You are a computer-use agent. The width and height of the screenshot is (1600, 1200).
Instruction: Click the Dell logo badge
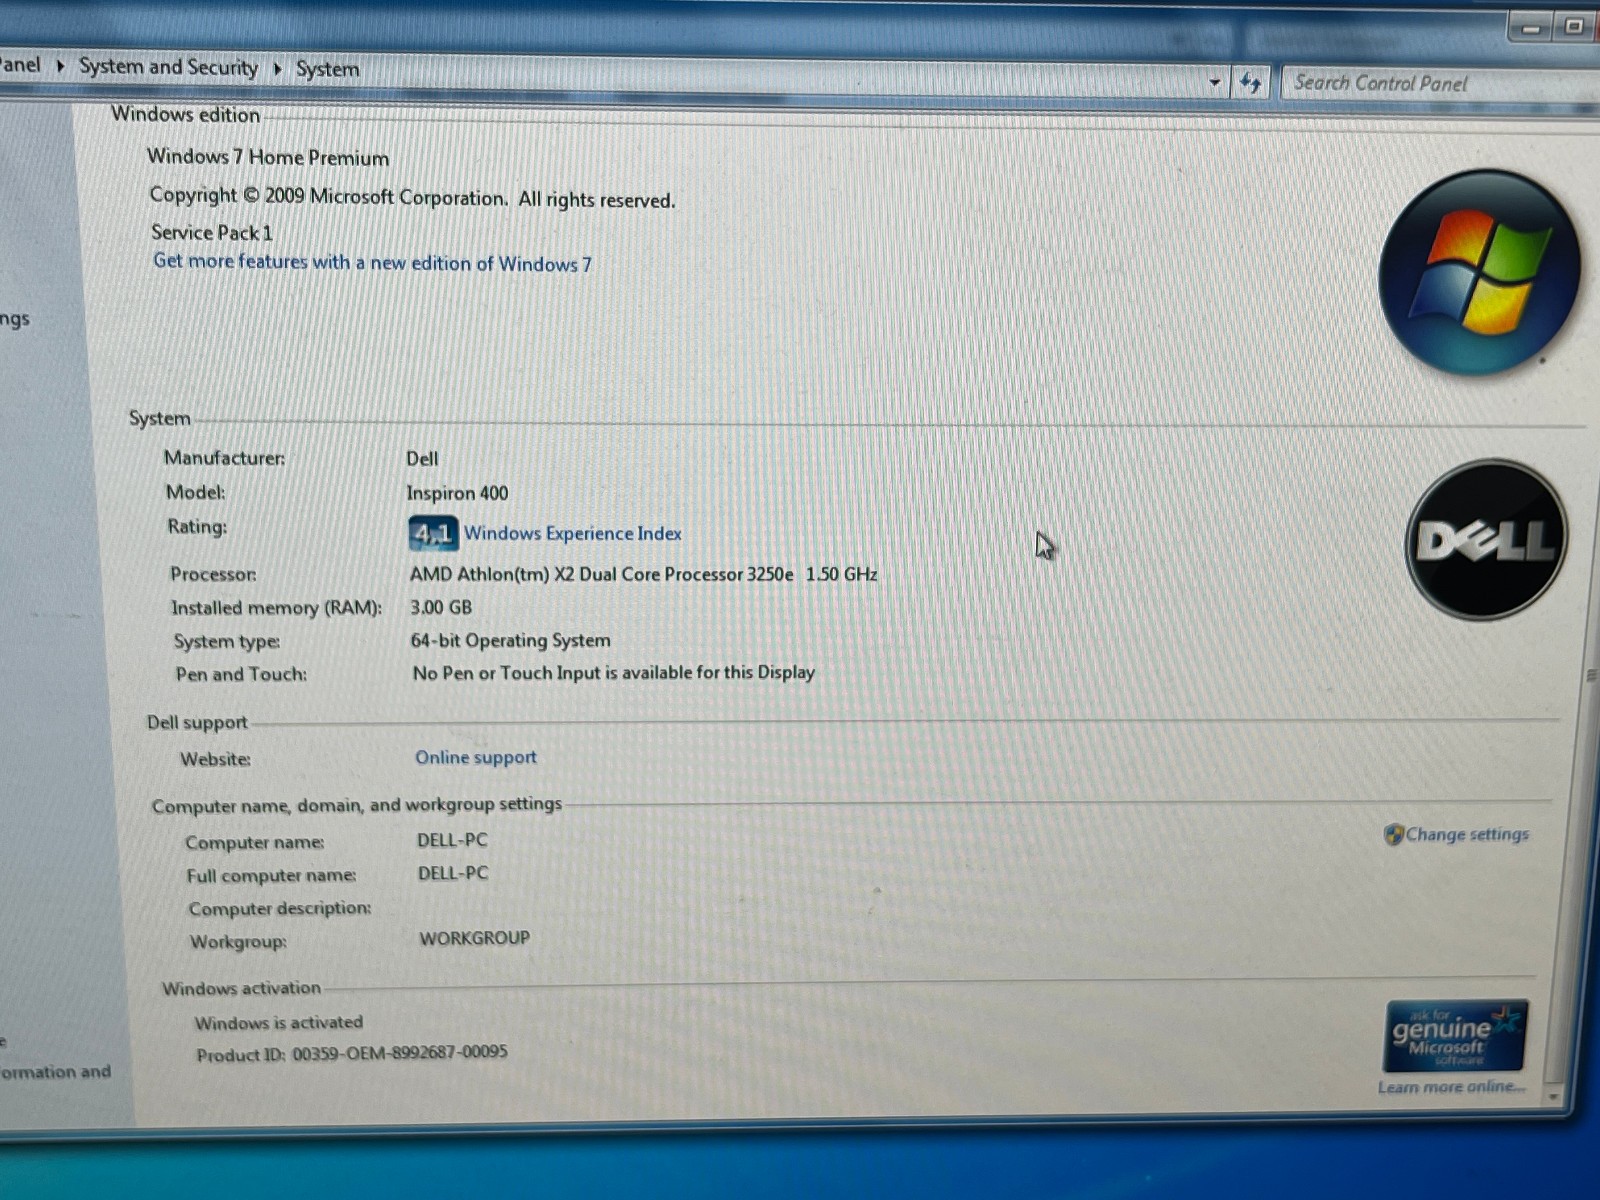(x=1486, y=540)
